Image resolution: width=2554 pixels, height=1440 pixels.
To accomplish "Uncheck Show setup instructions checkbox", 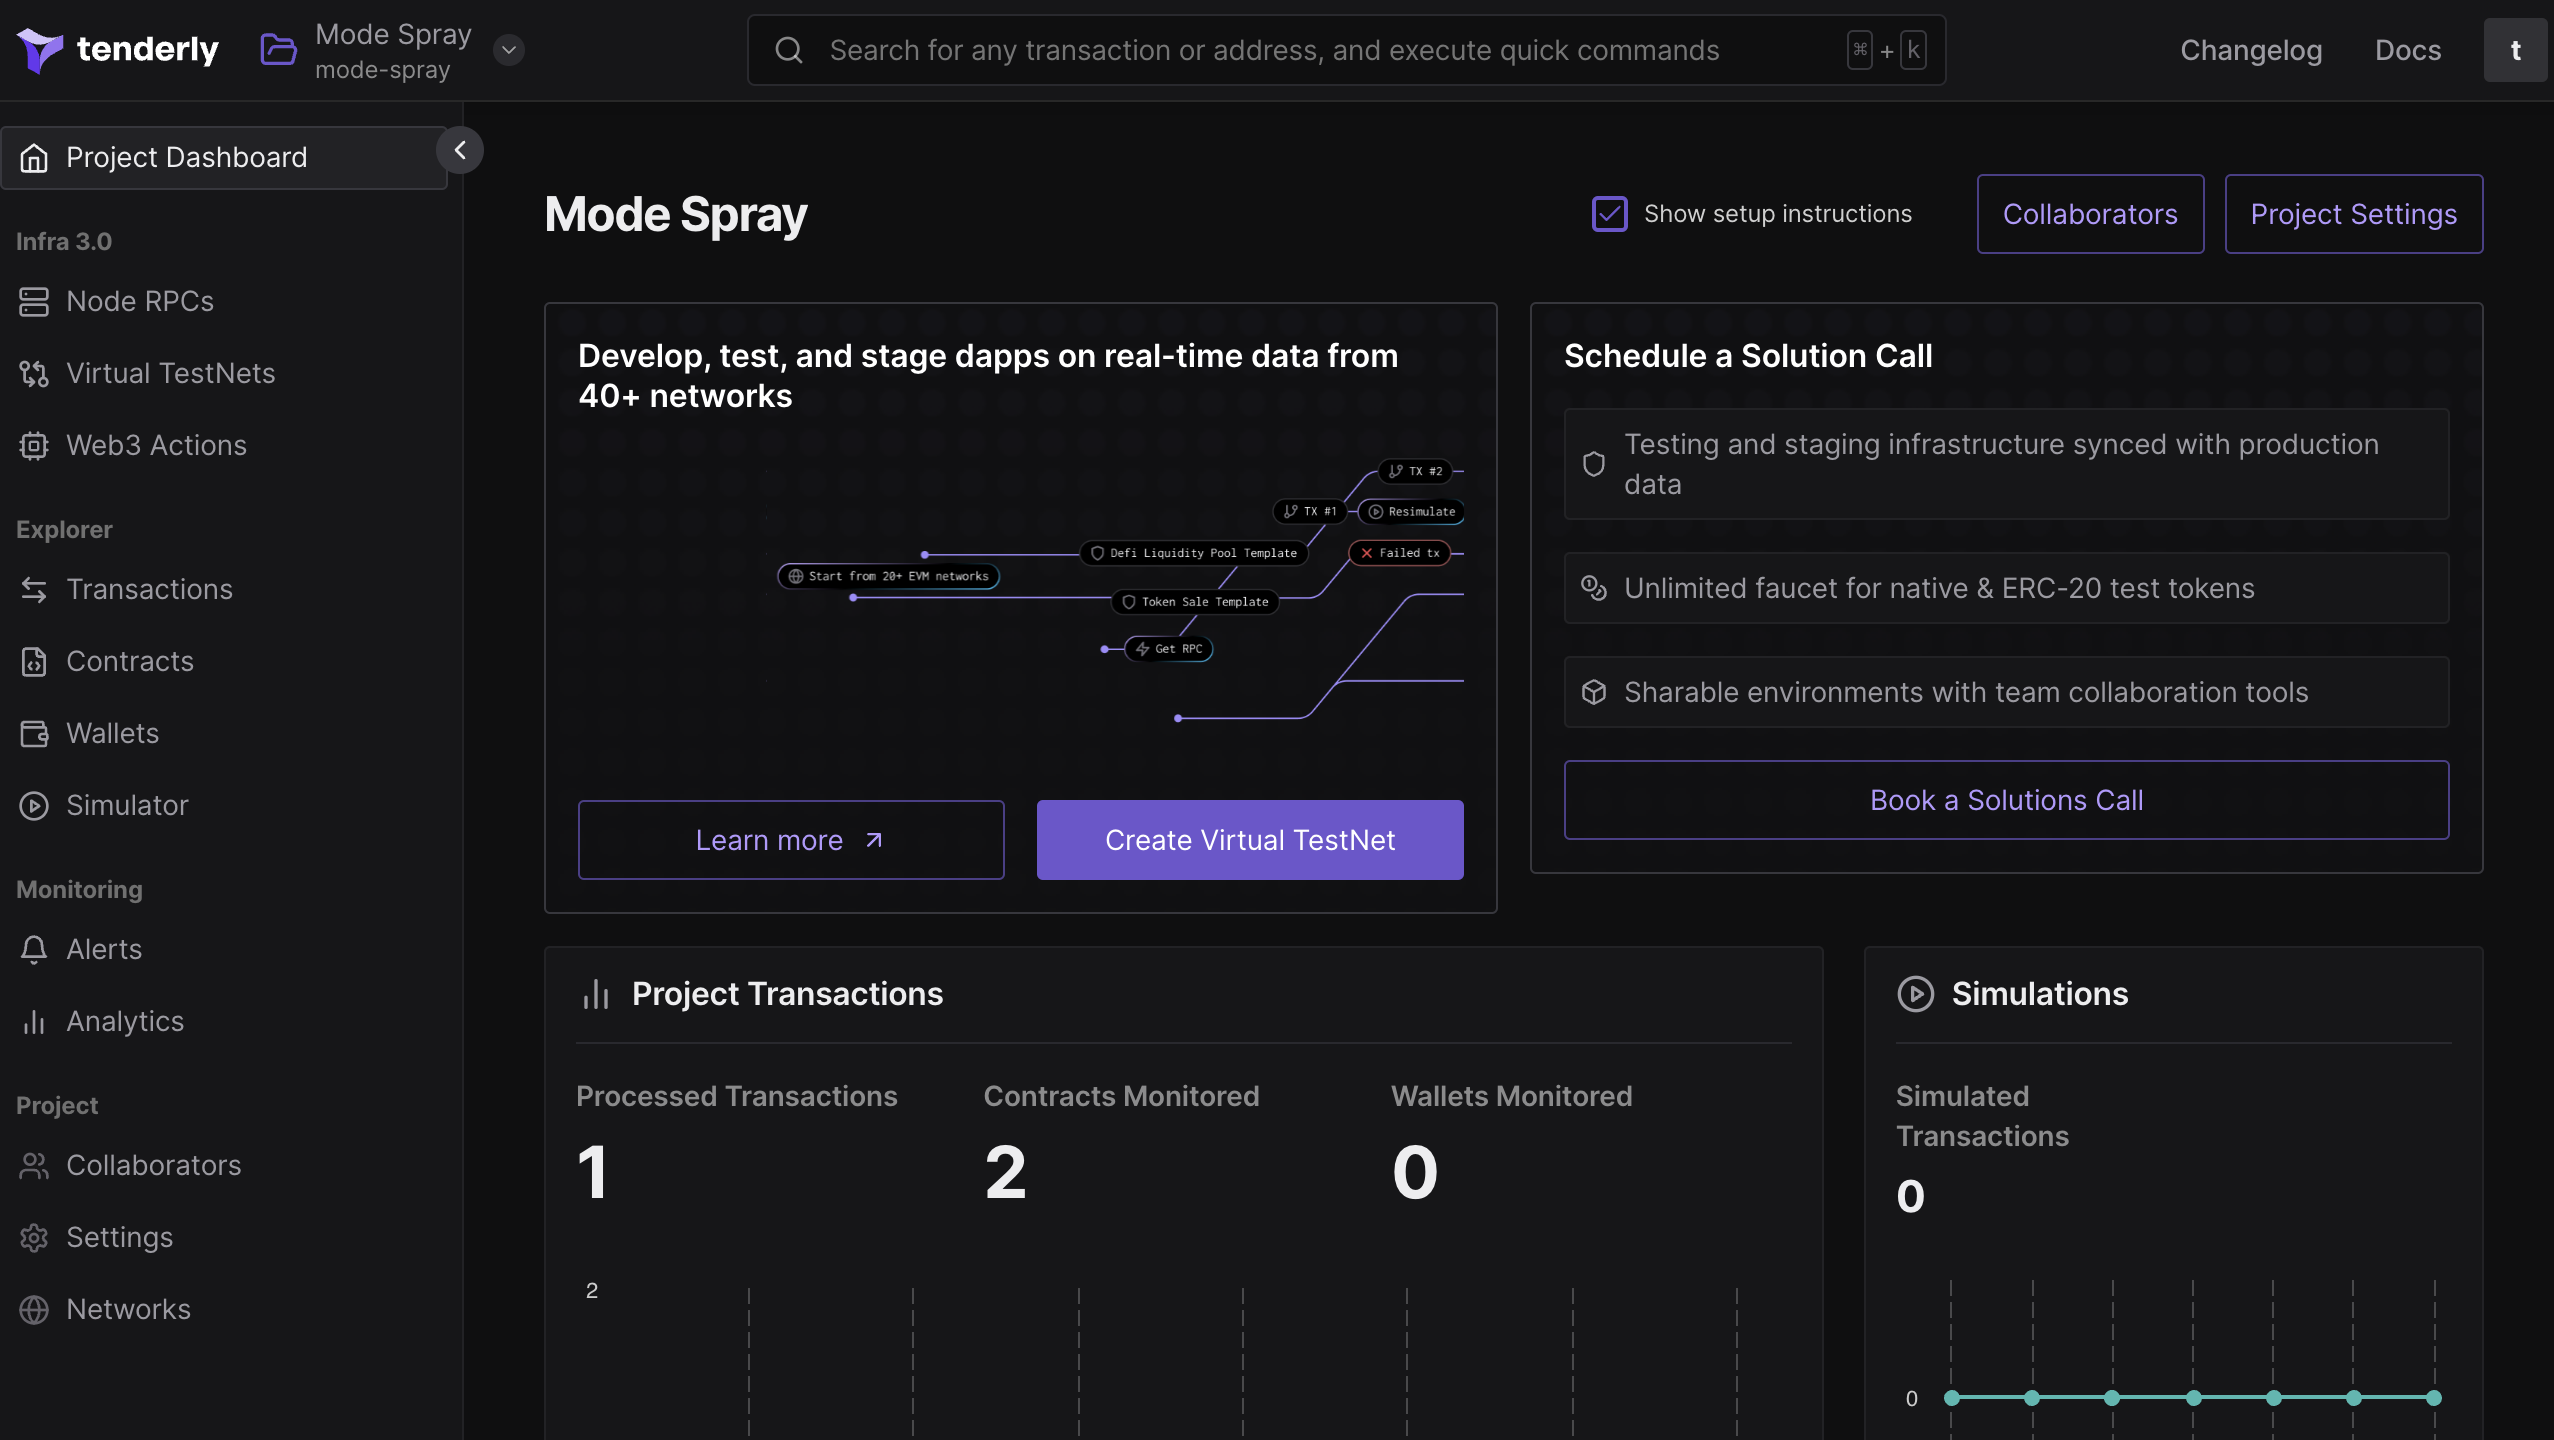I will pos(1609,214).
